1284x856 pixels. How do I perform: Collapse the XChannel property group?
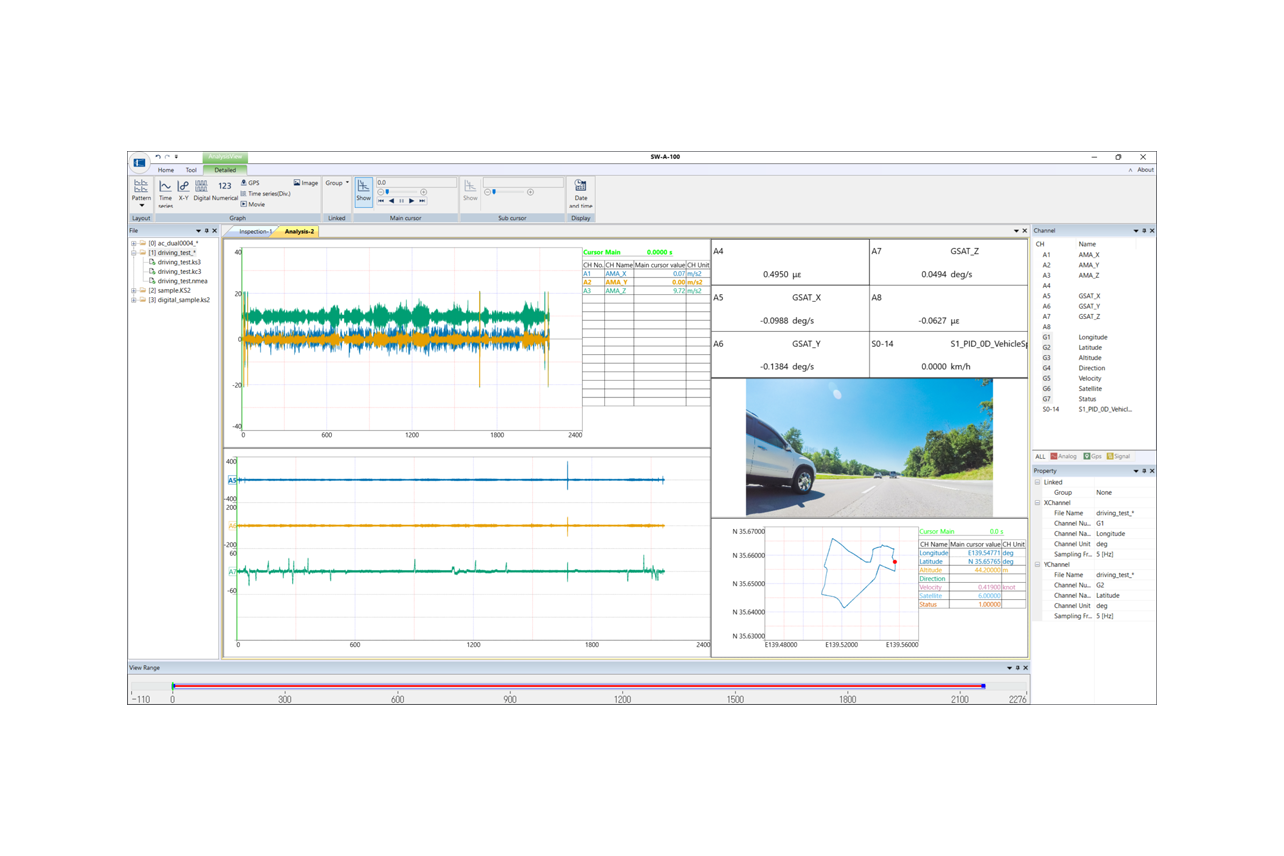[x=1038, y=503]
